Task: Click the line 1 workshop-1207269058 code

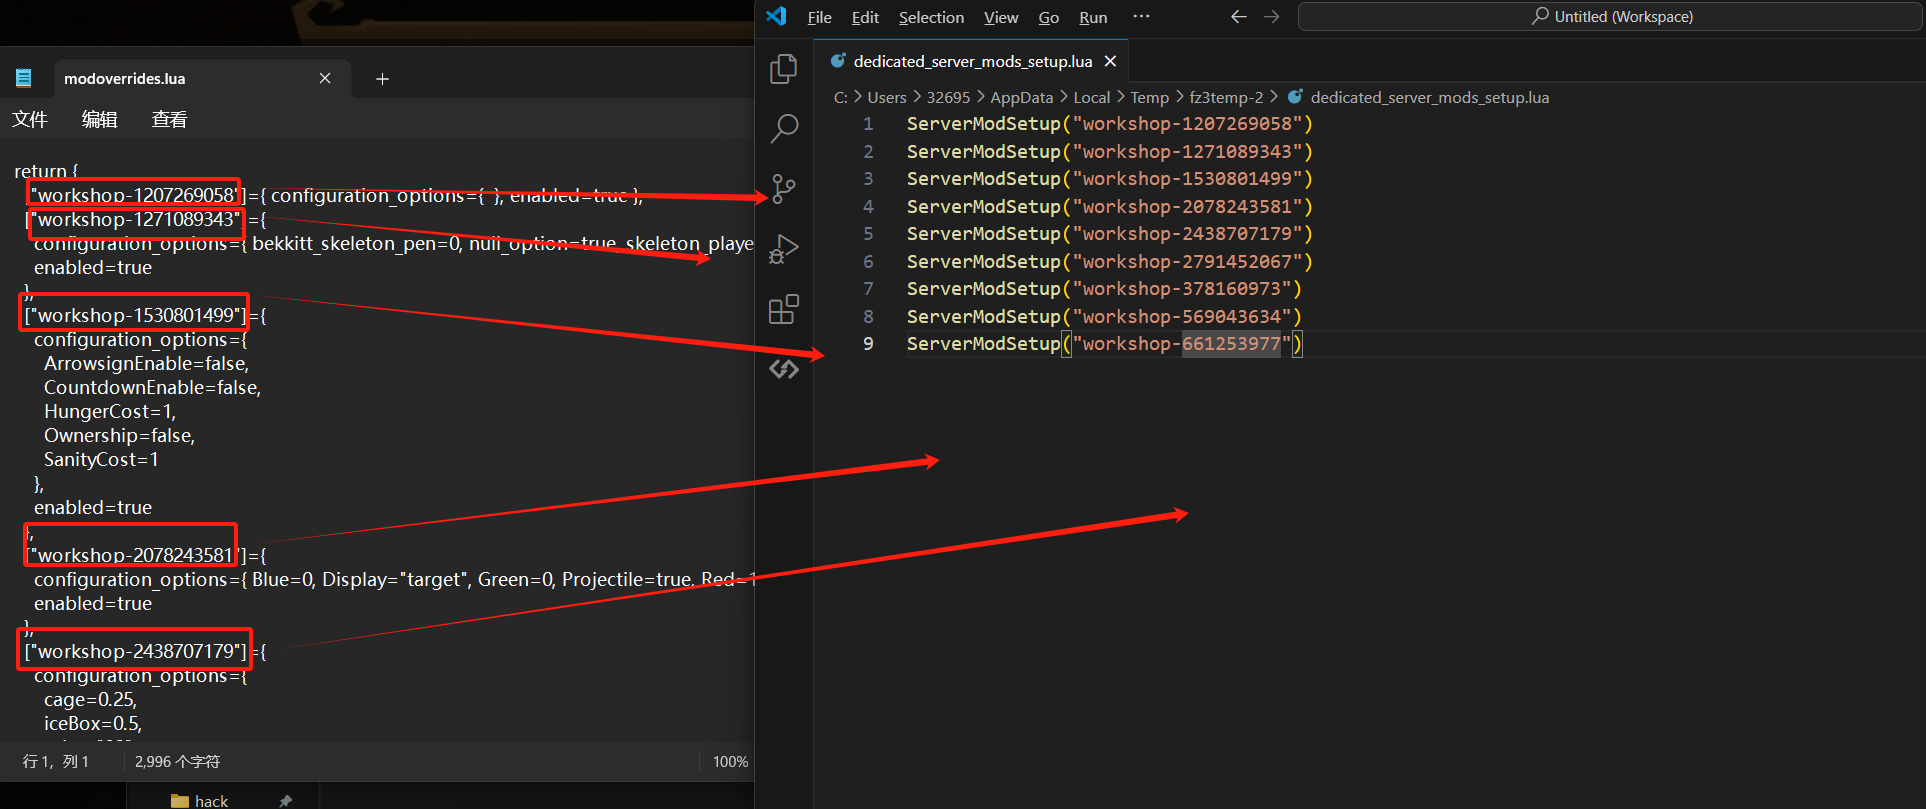Action: coord(1109,124)
